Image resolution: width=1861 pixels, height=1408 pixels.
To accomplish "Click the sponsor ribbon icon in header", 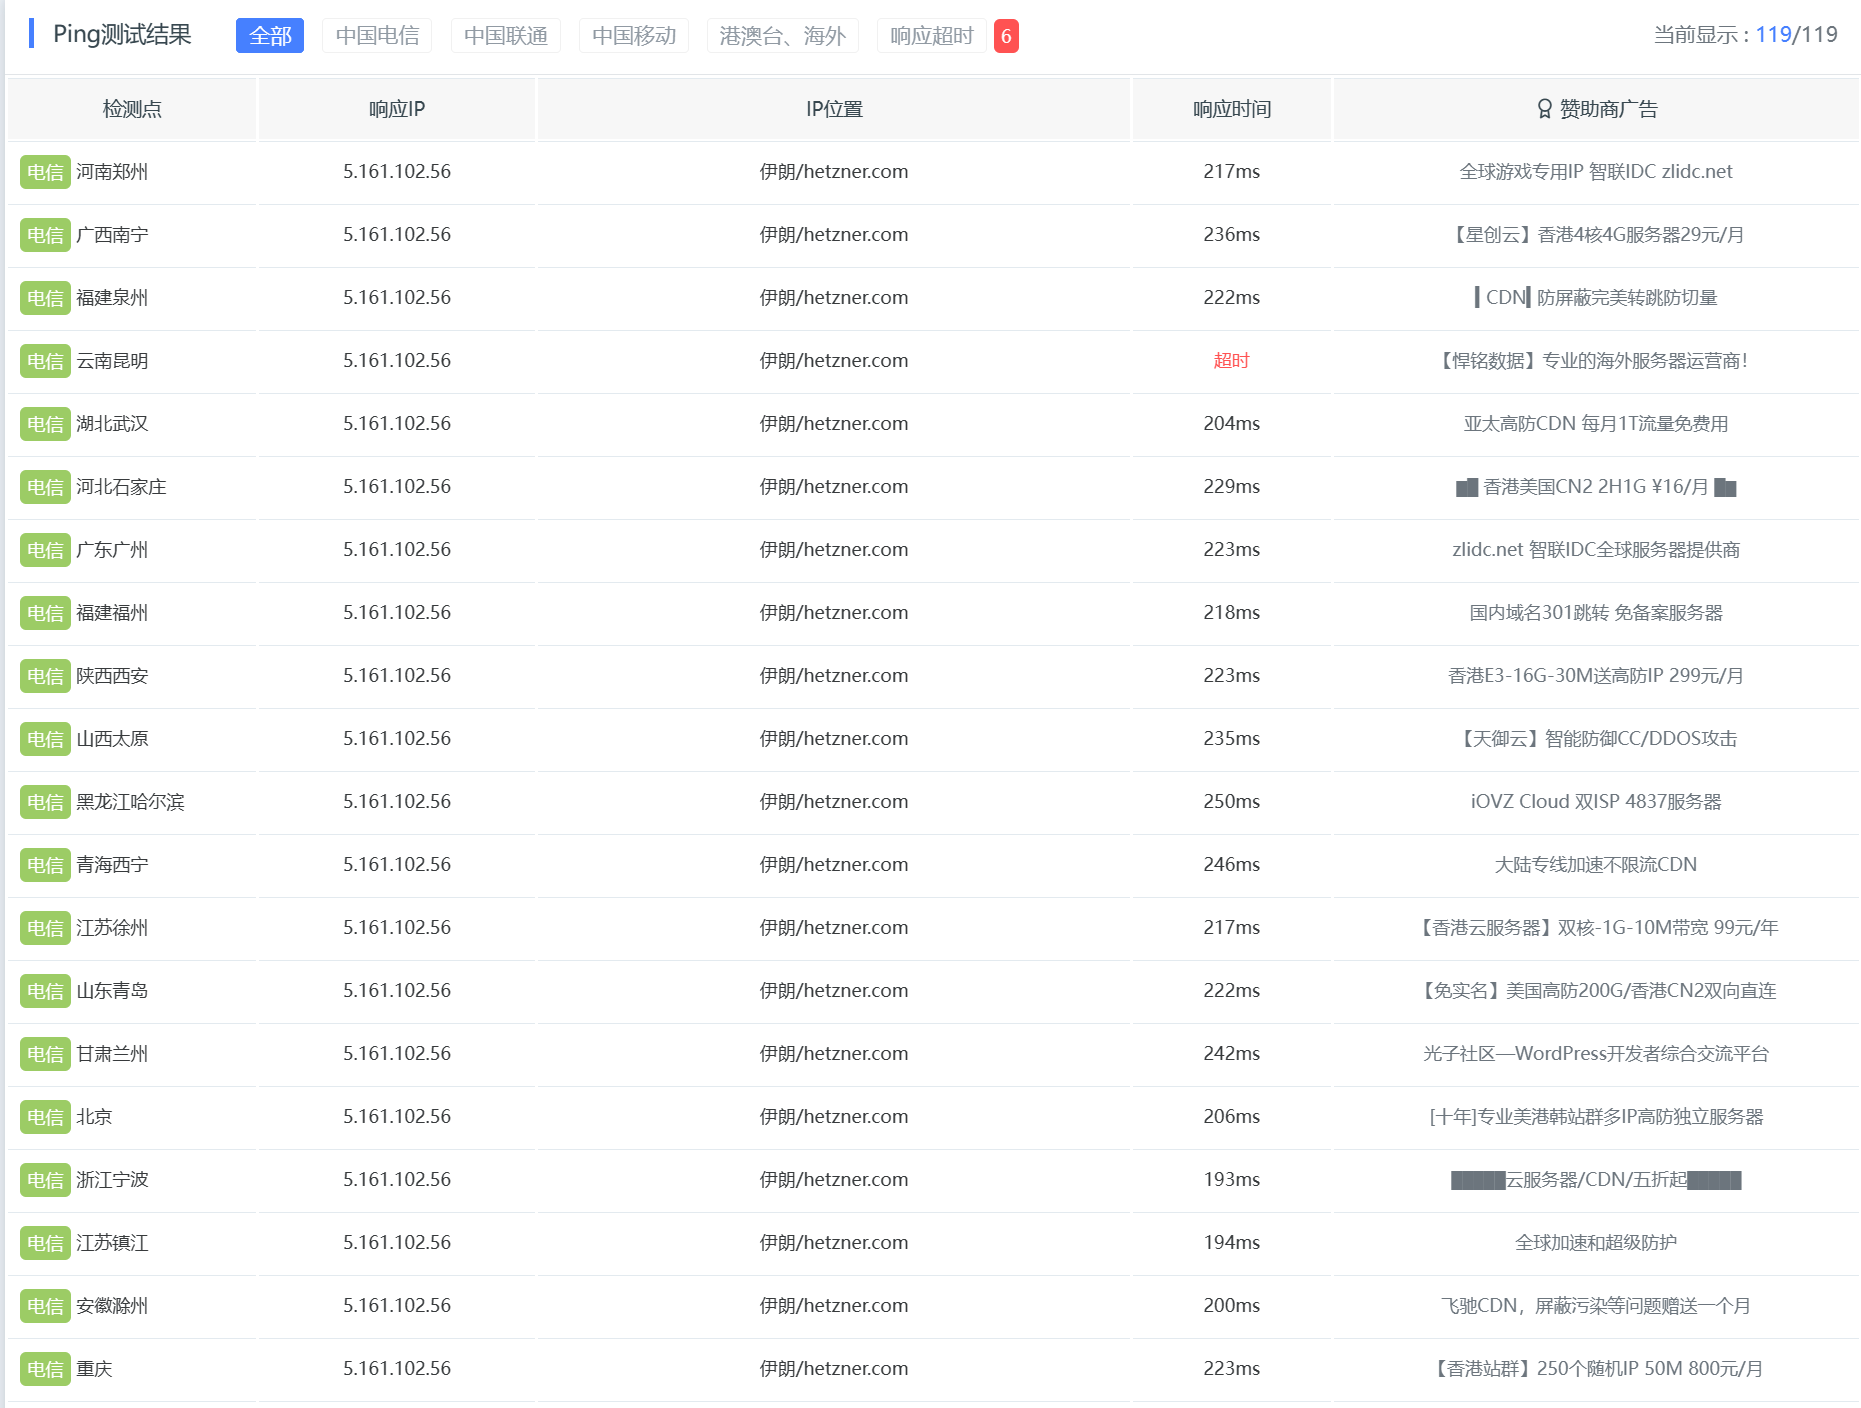I will [x=1545, y=109].
